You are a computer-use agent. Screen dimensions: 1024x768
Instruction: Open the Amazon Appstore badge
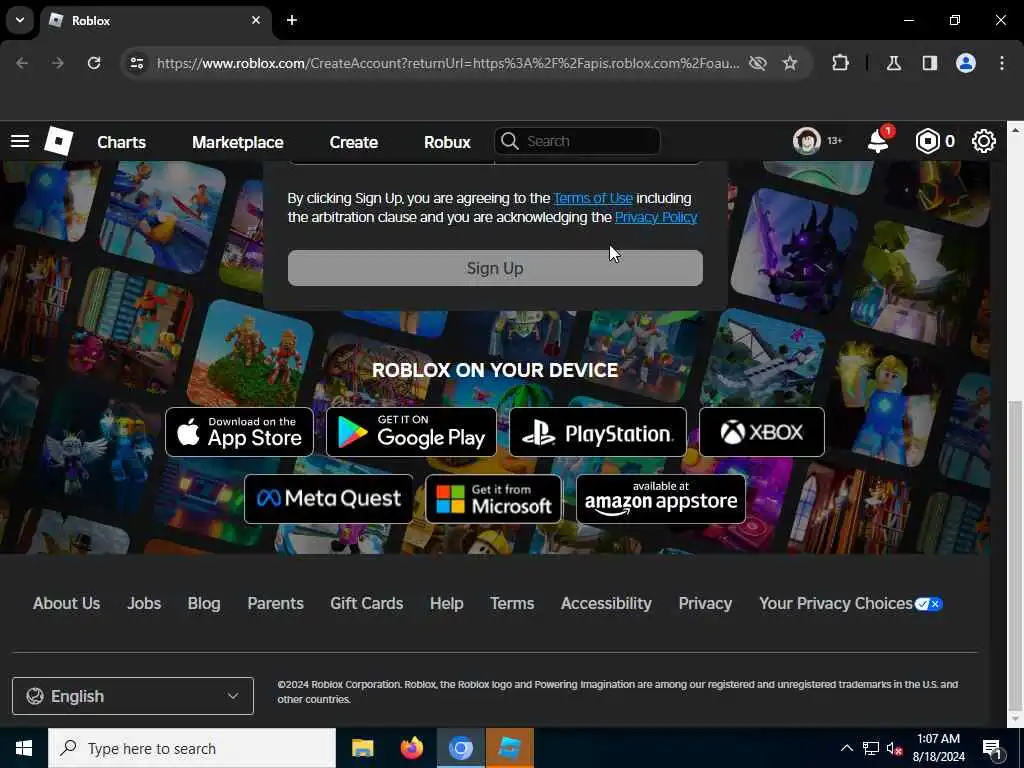661,499
